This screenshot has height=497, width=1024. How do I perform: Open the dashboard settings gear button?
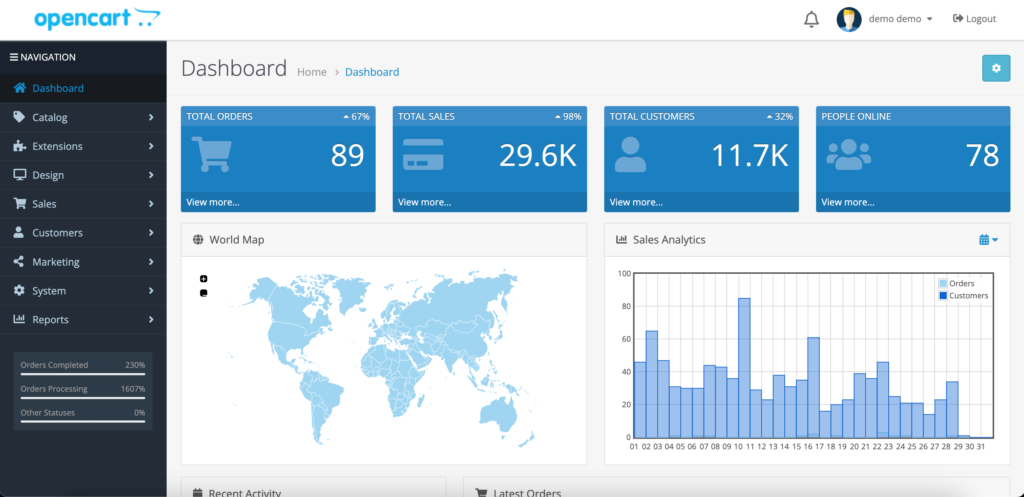[x=996, y=68]
